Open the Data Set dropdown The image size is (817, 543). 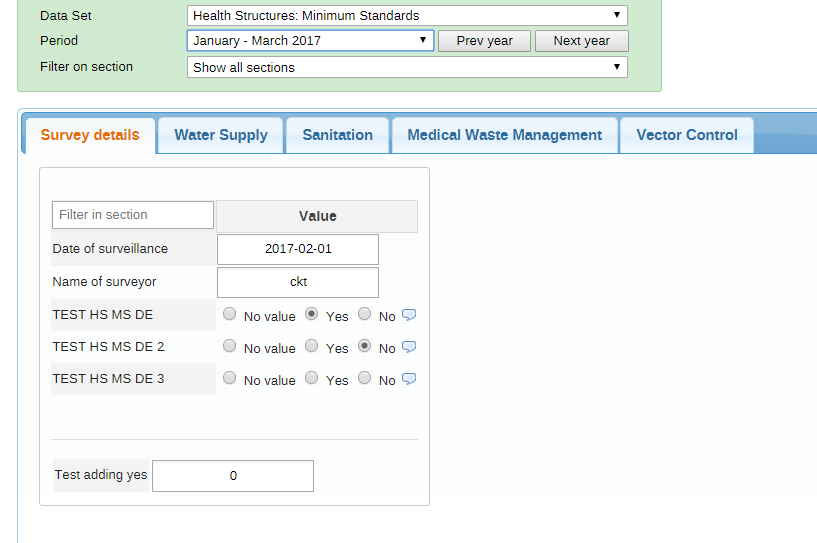click(407, 15)
